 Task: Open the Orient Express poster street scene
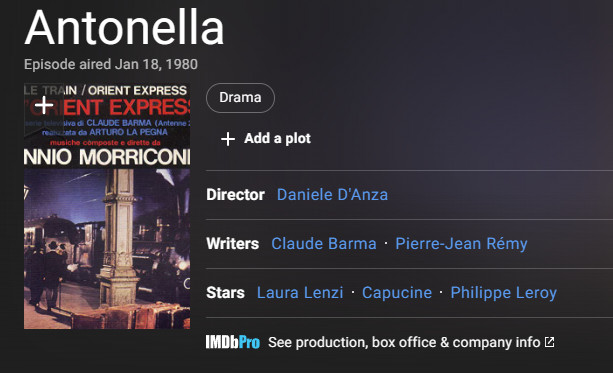point(107,249)
